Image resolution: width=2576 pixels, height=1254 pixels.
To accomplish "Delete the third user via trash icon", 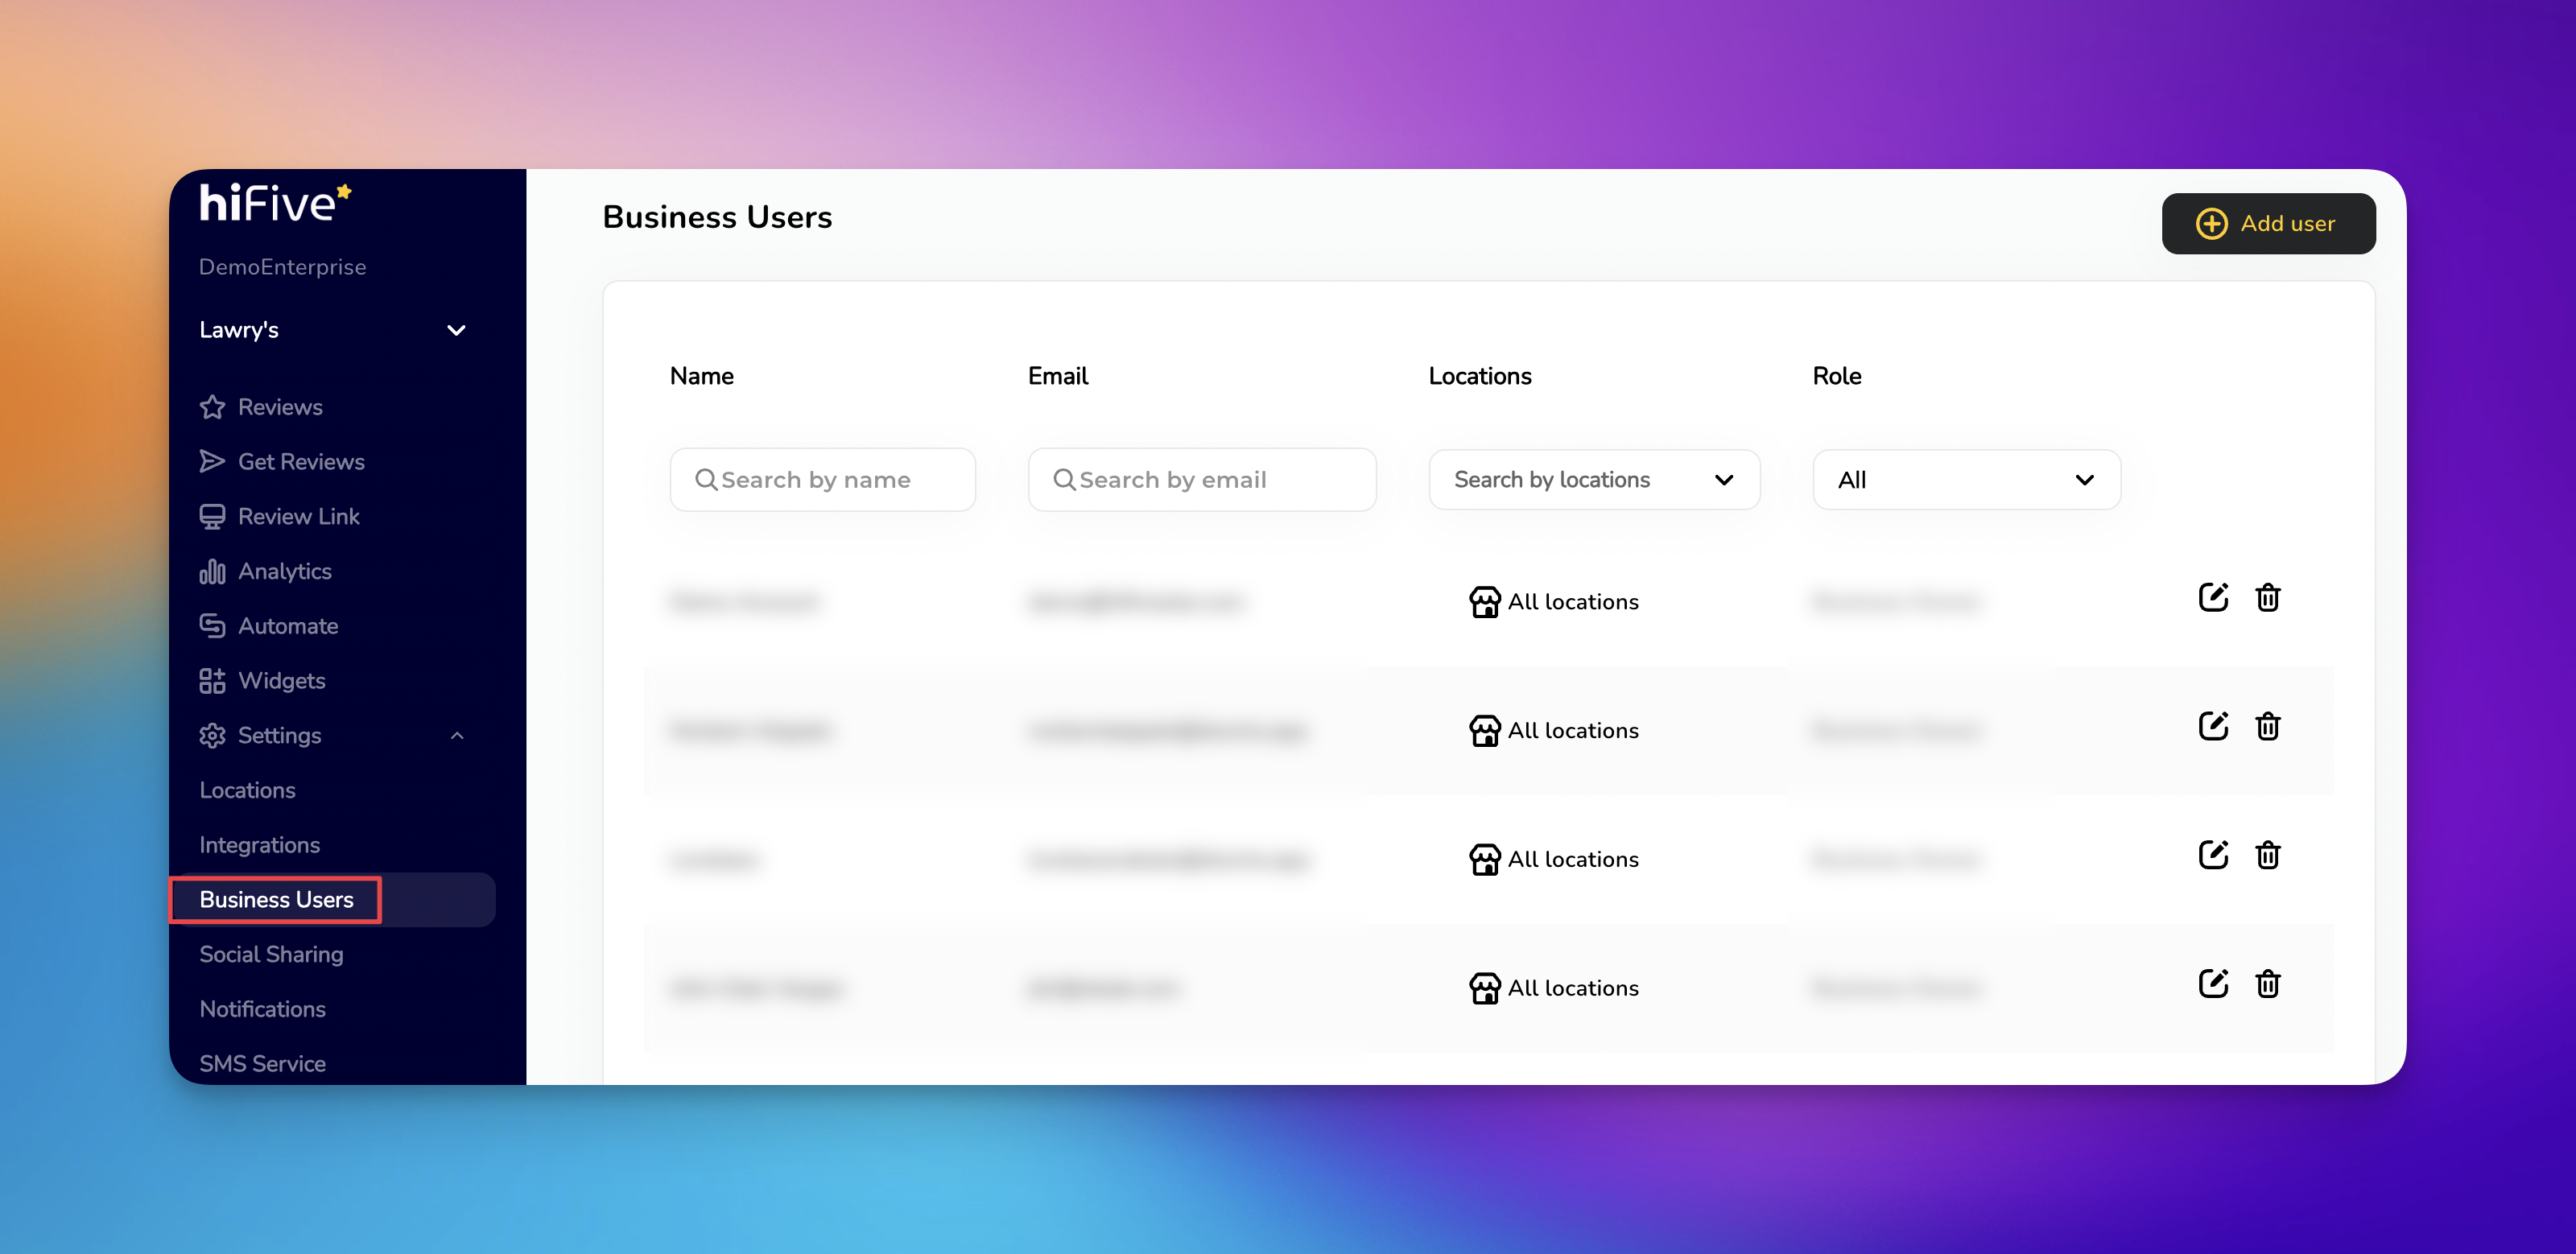I will 2267,855.
